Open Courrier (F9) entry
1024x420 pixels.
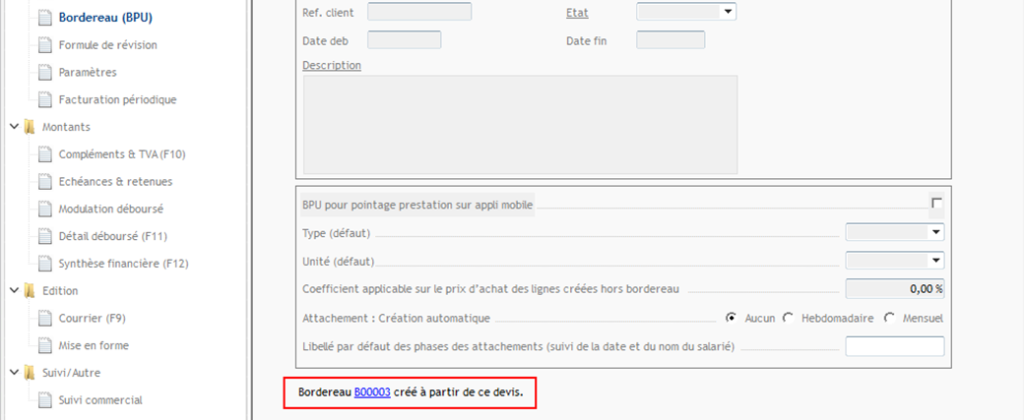[x=92, y=318]
